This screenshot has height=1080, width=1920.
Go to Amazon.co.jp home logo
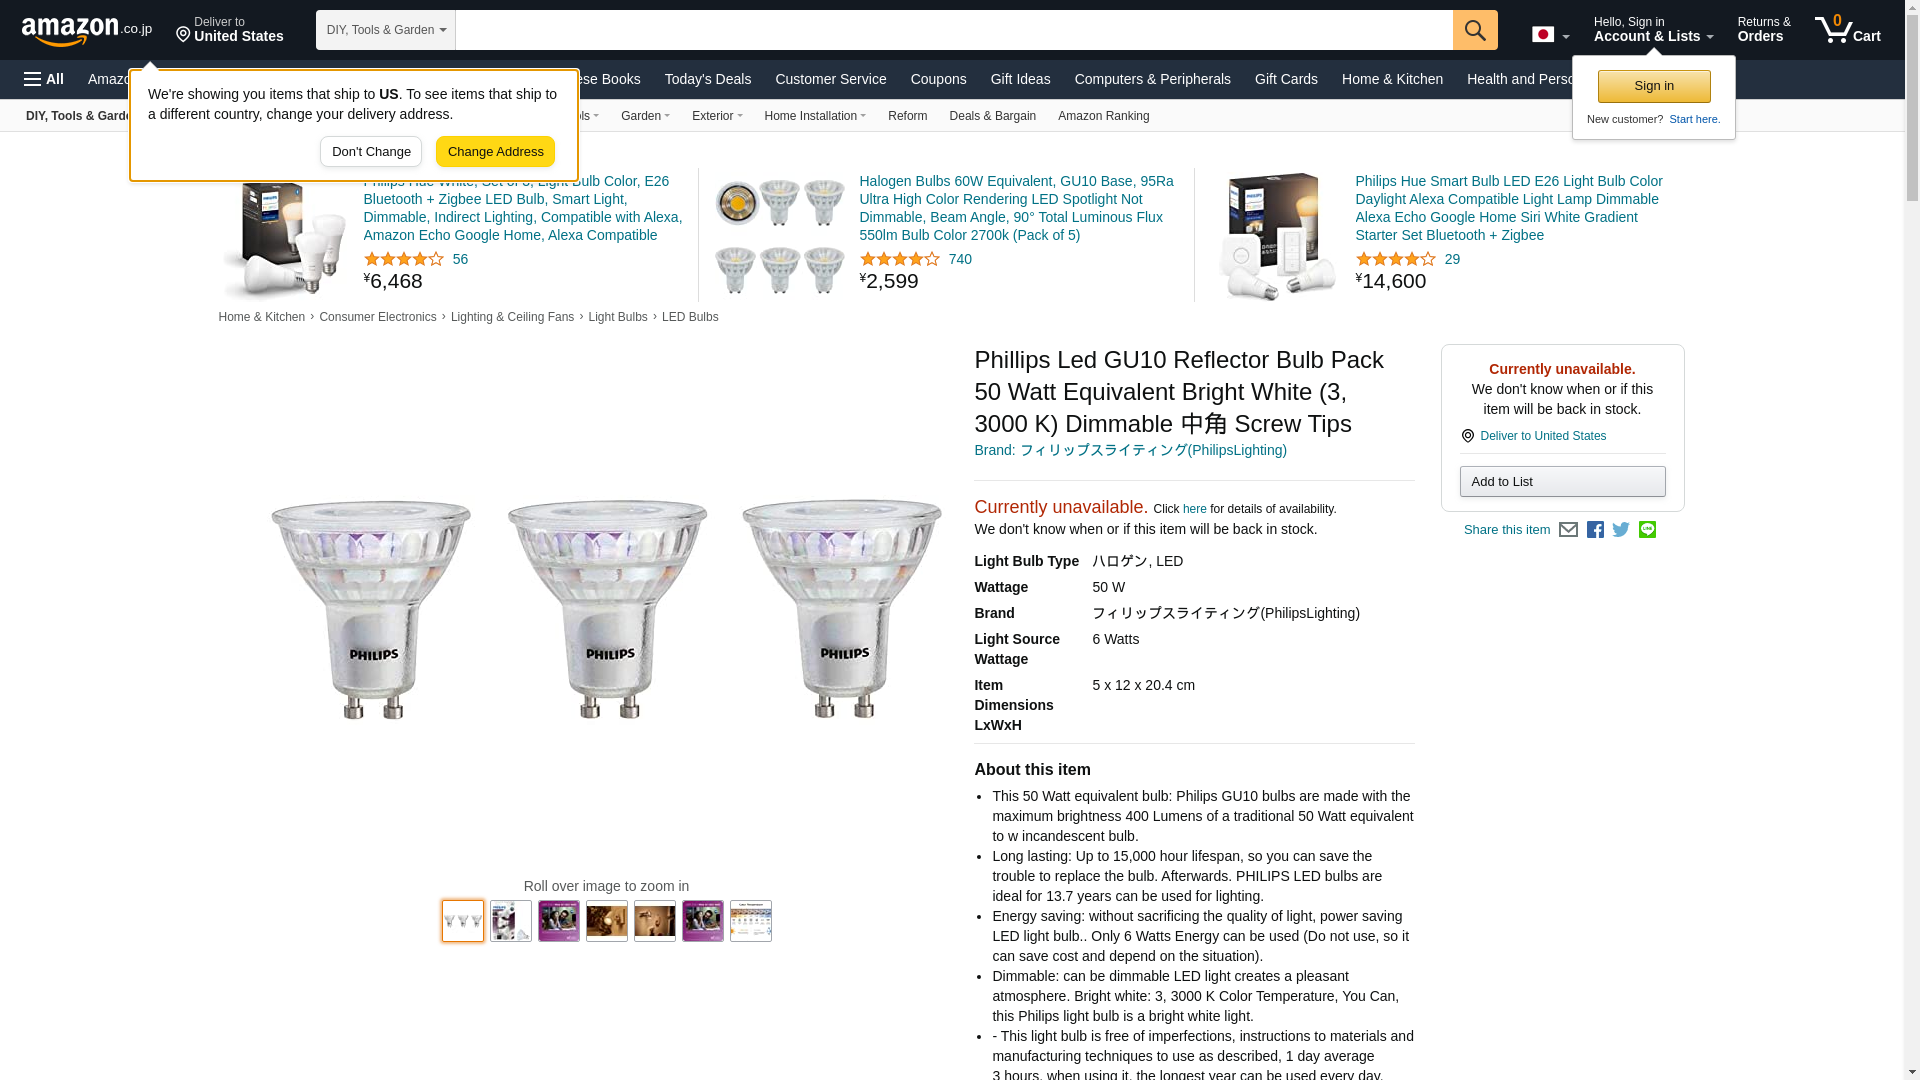(x=87, y=30)
